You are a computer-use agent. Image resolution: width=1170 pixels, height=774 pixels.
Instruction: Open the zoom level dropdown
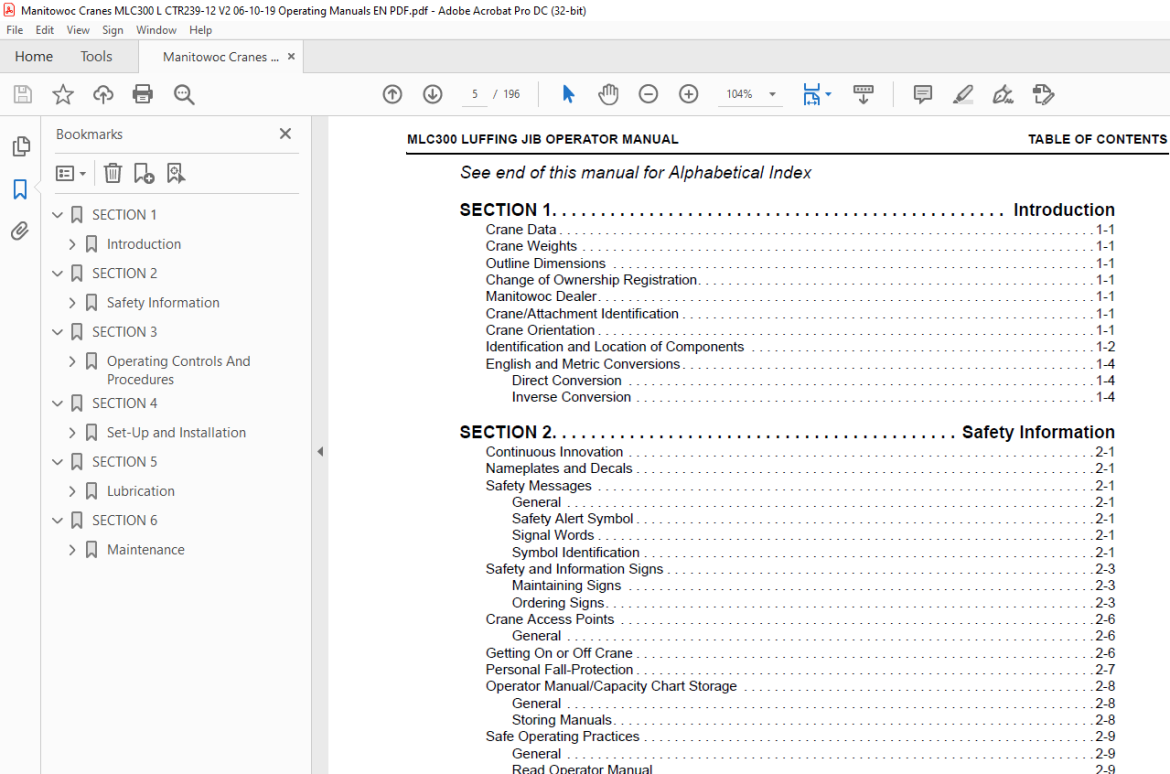pyautogui.click(x=772, y=94)
